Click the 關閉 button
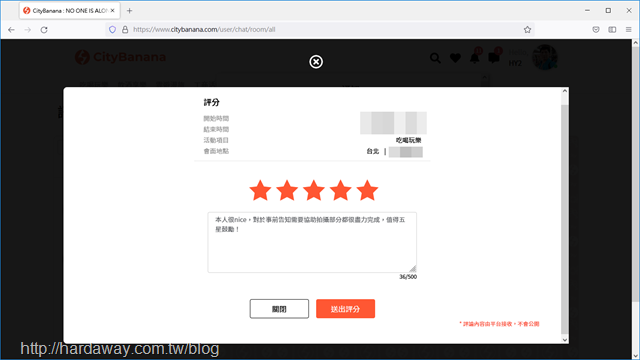Image resolution: width=640 pixels, height=360 pixels. [279, 309]
